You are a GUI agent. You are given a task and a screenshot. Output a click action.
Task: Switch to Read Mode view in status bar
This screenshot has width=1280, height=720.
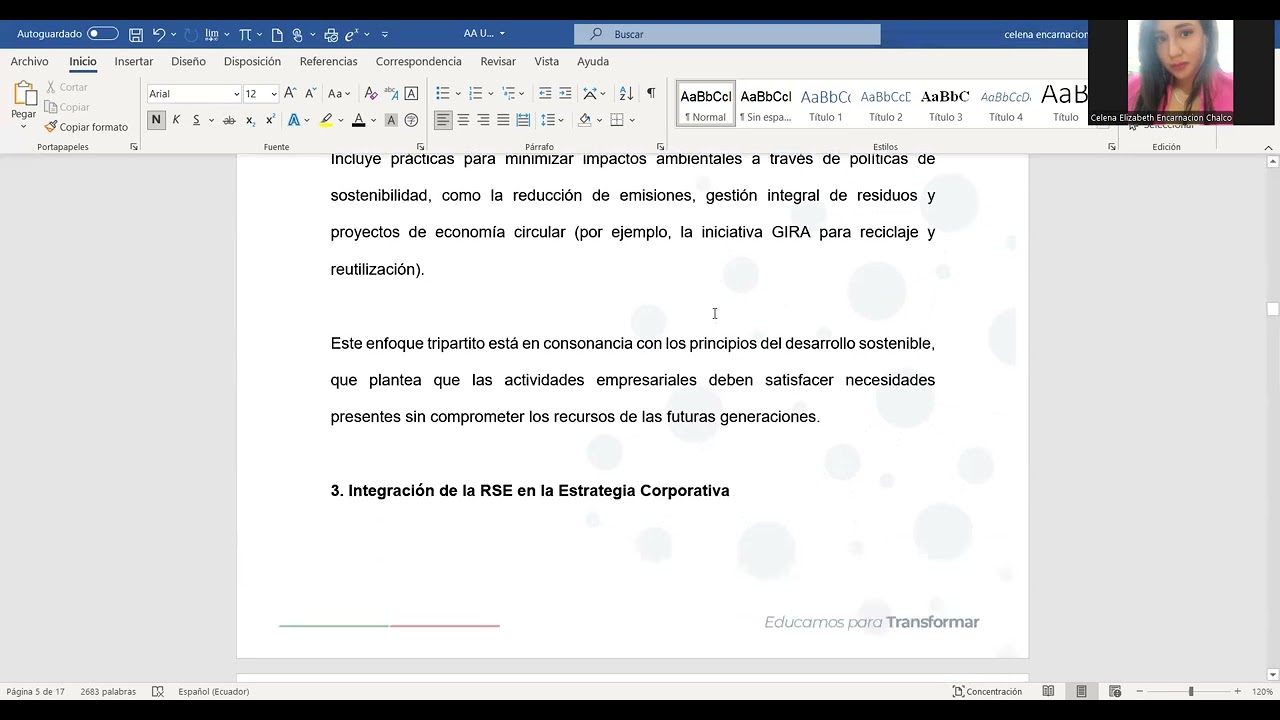pyautogui.click(x=1048, y=691)
